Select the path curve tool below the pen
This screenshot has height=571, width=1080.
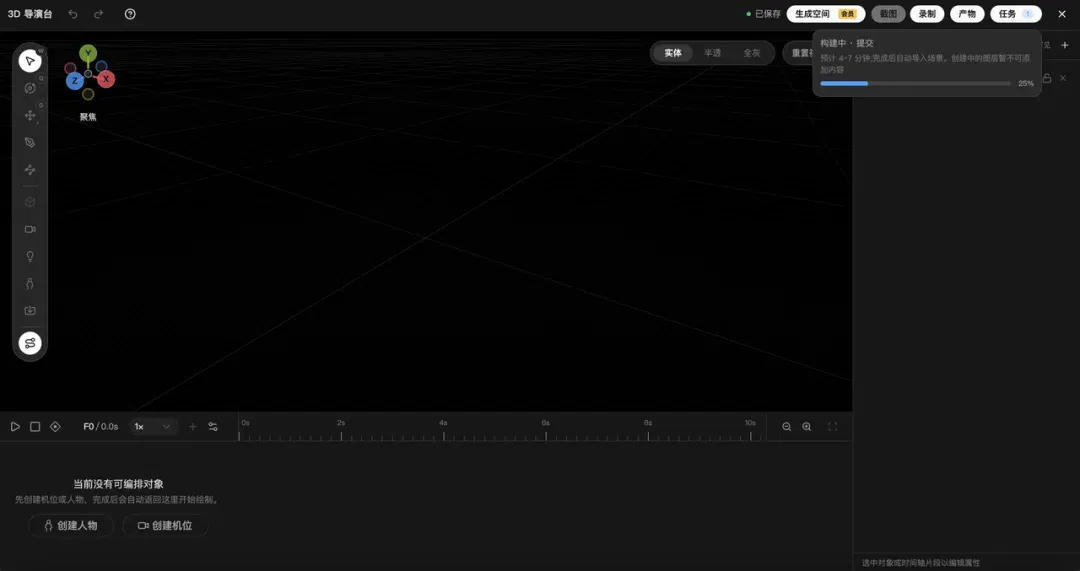30,169
